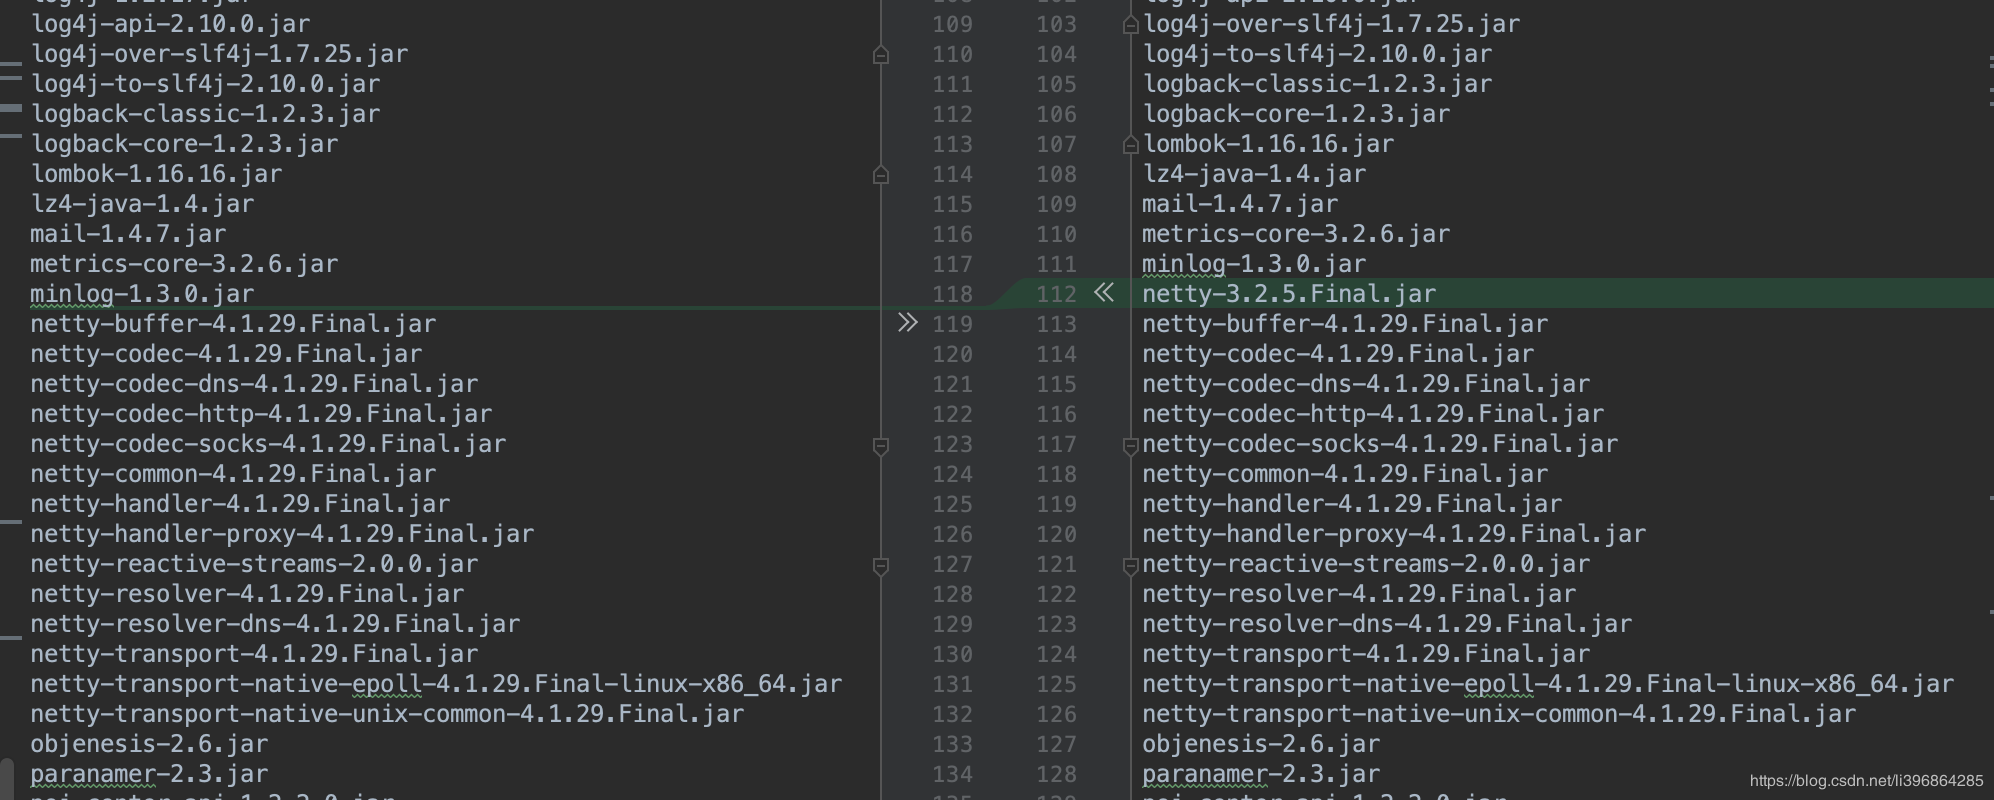Click minlog-1.3.0.jar in the left pane
Viewport: 1994px width, 800px height.
coord(142,294)
